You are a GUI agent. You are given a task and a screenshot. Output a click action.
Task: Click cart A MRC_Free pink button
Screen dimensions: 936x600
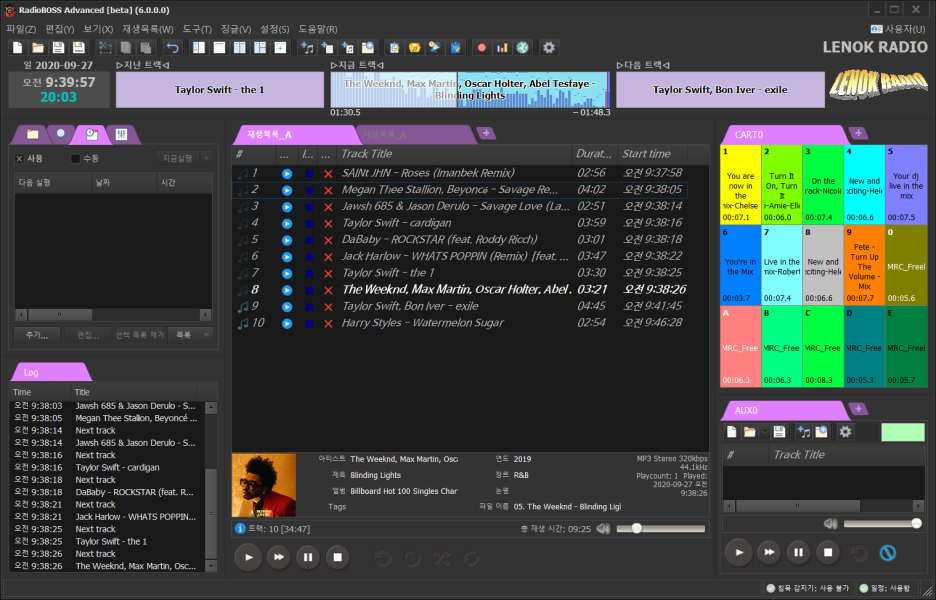pos(741,347)
